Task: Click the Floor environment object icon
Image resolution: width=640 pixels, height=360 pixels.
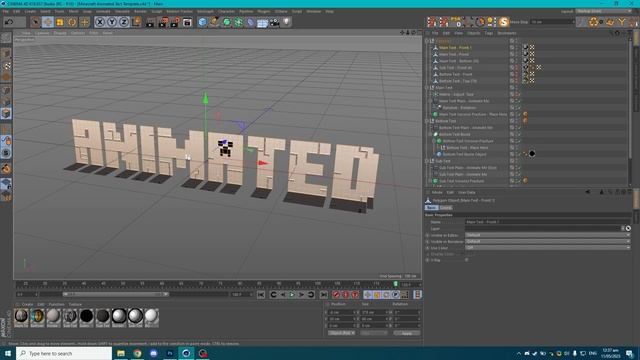Action: 262,22
